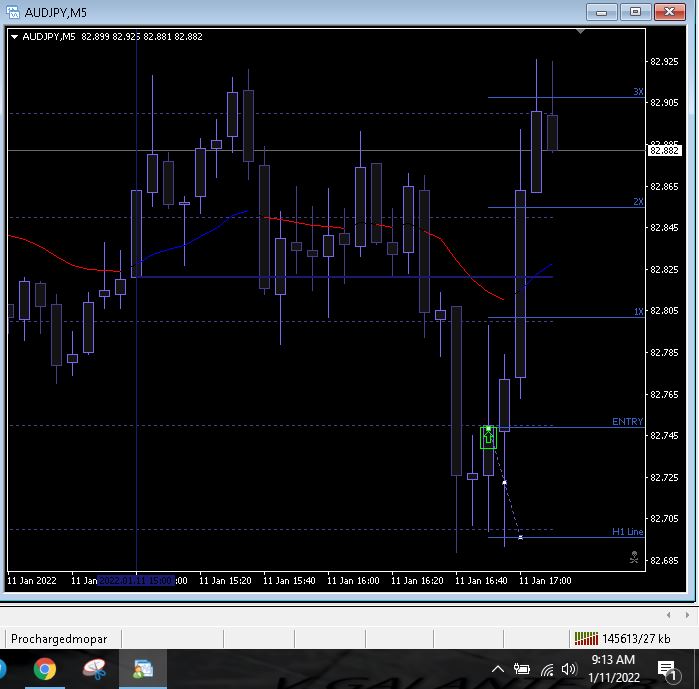Click the 82.745 price scale value
This screenshot has height=689, width=699.
click(664, 435)
